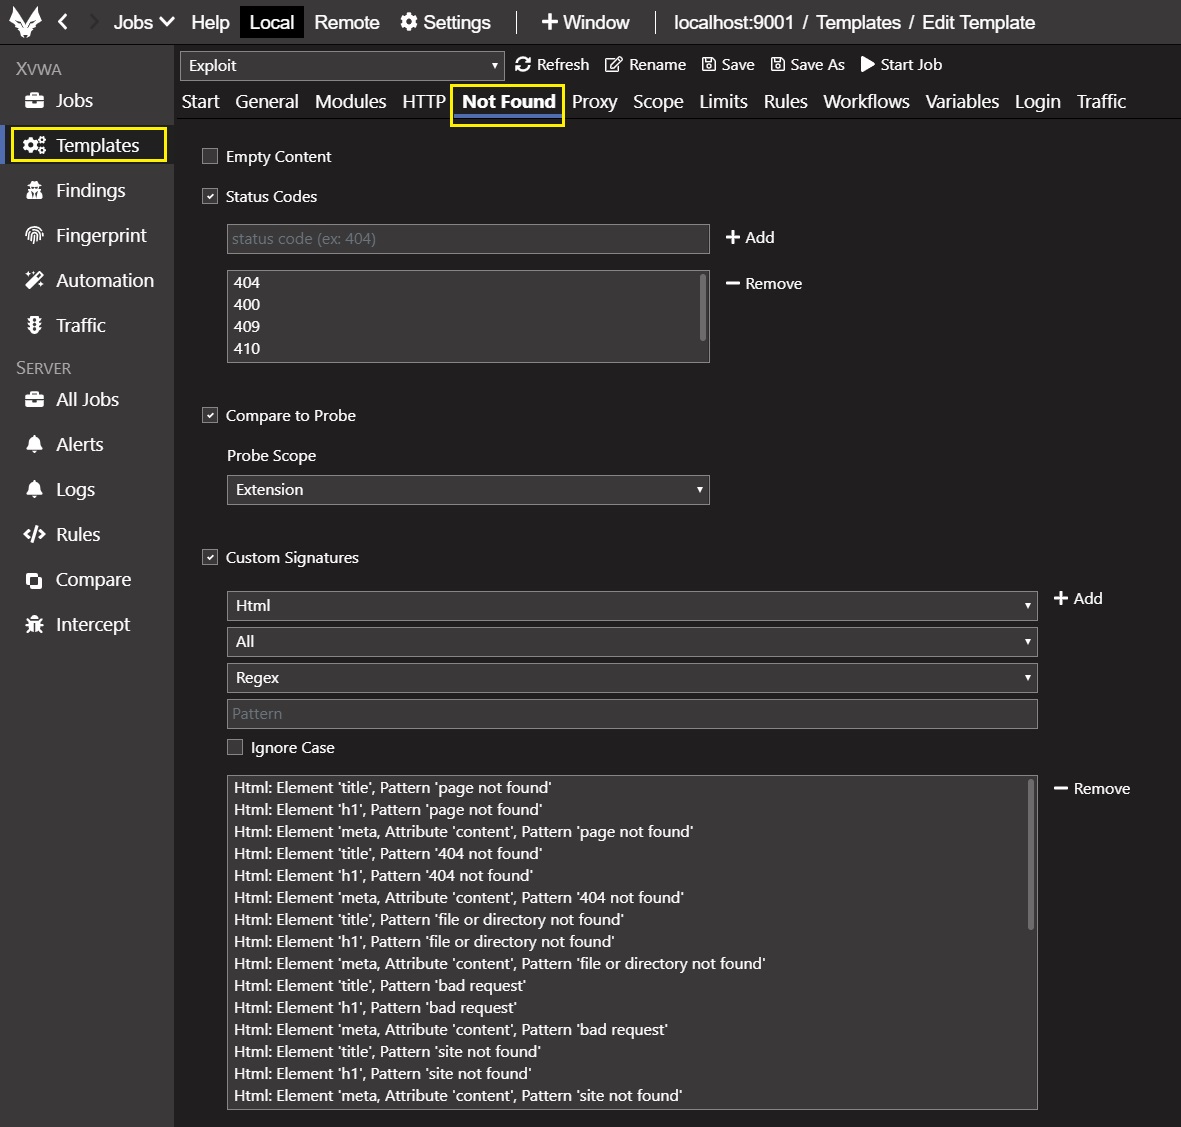The width and height of the screenshot is (1181, 1127).
Task: Start the job with play icon
Action: pyautogui.click(x=868, y=65)
